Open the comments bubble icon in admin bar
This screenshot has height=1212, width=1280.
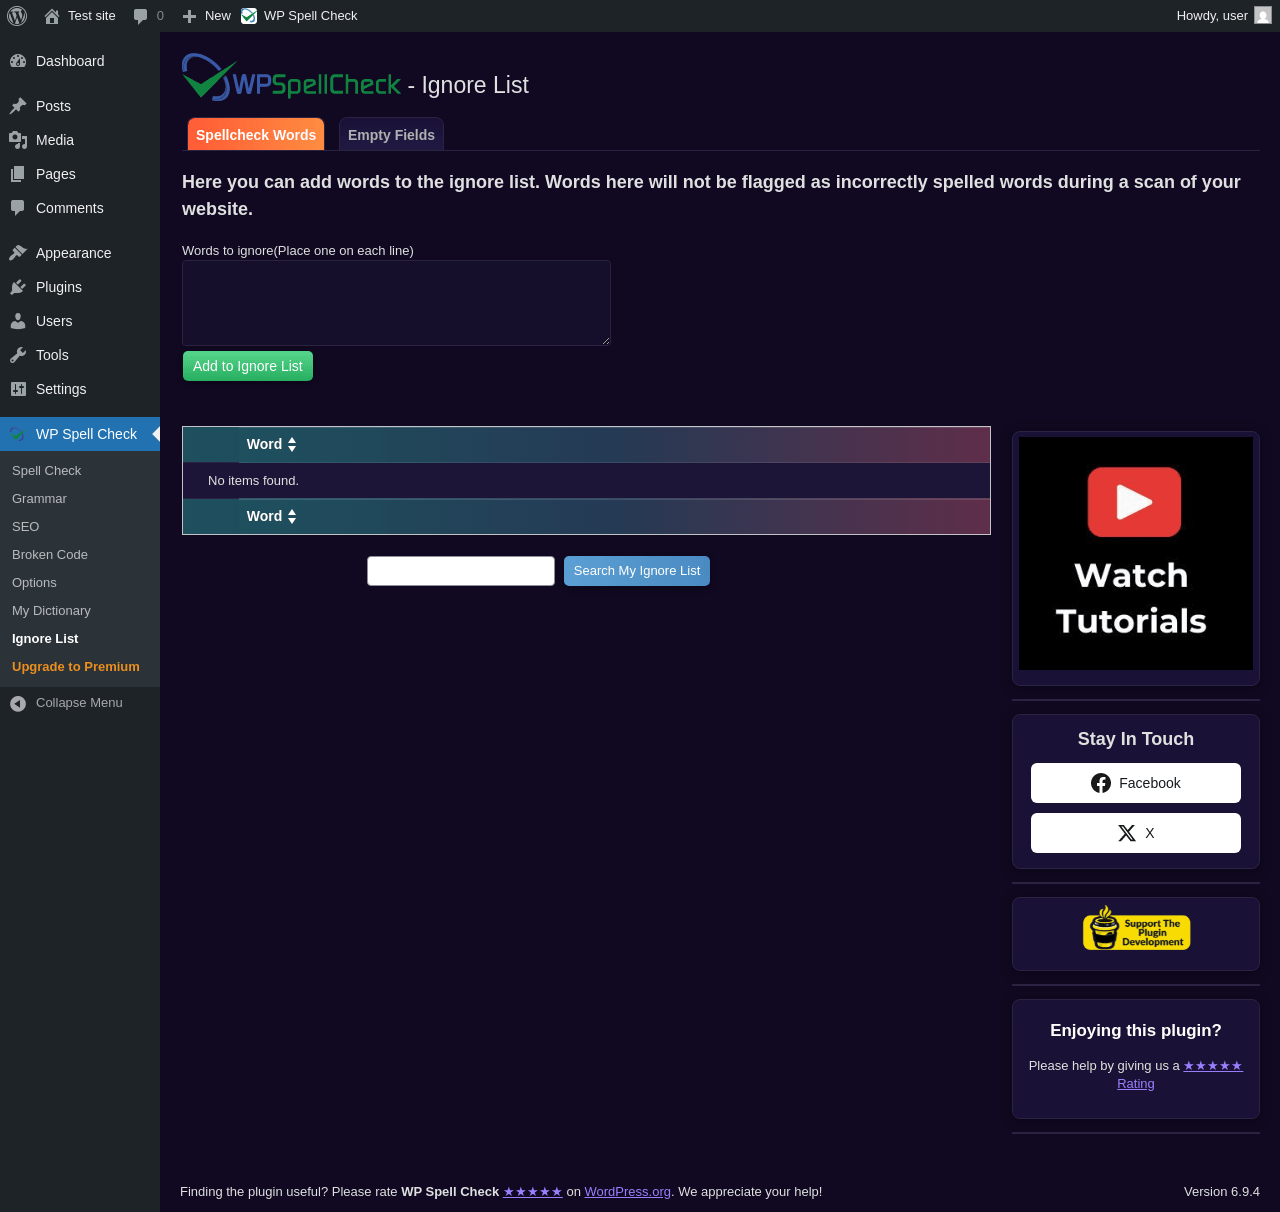click(x=140, y=16)
